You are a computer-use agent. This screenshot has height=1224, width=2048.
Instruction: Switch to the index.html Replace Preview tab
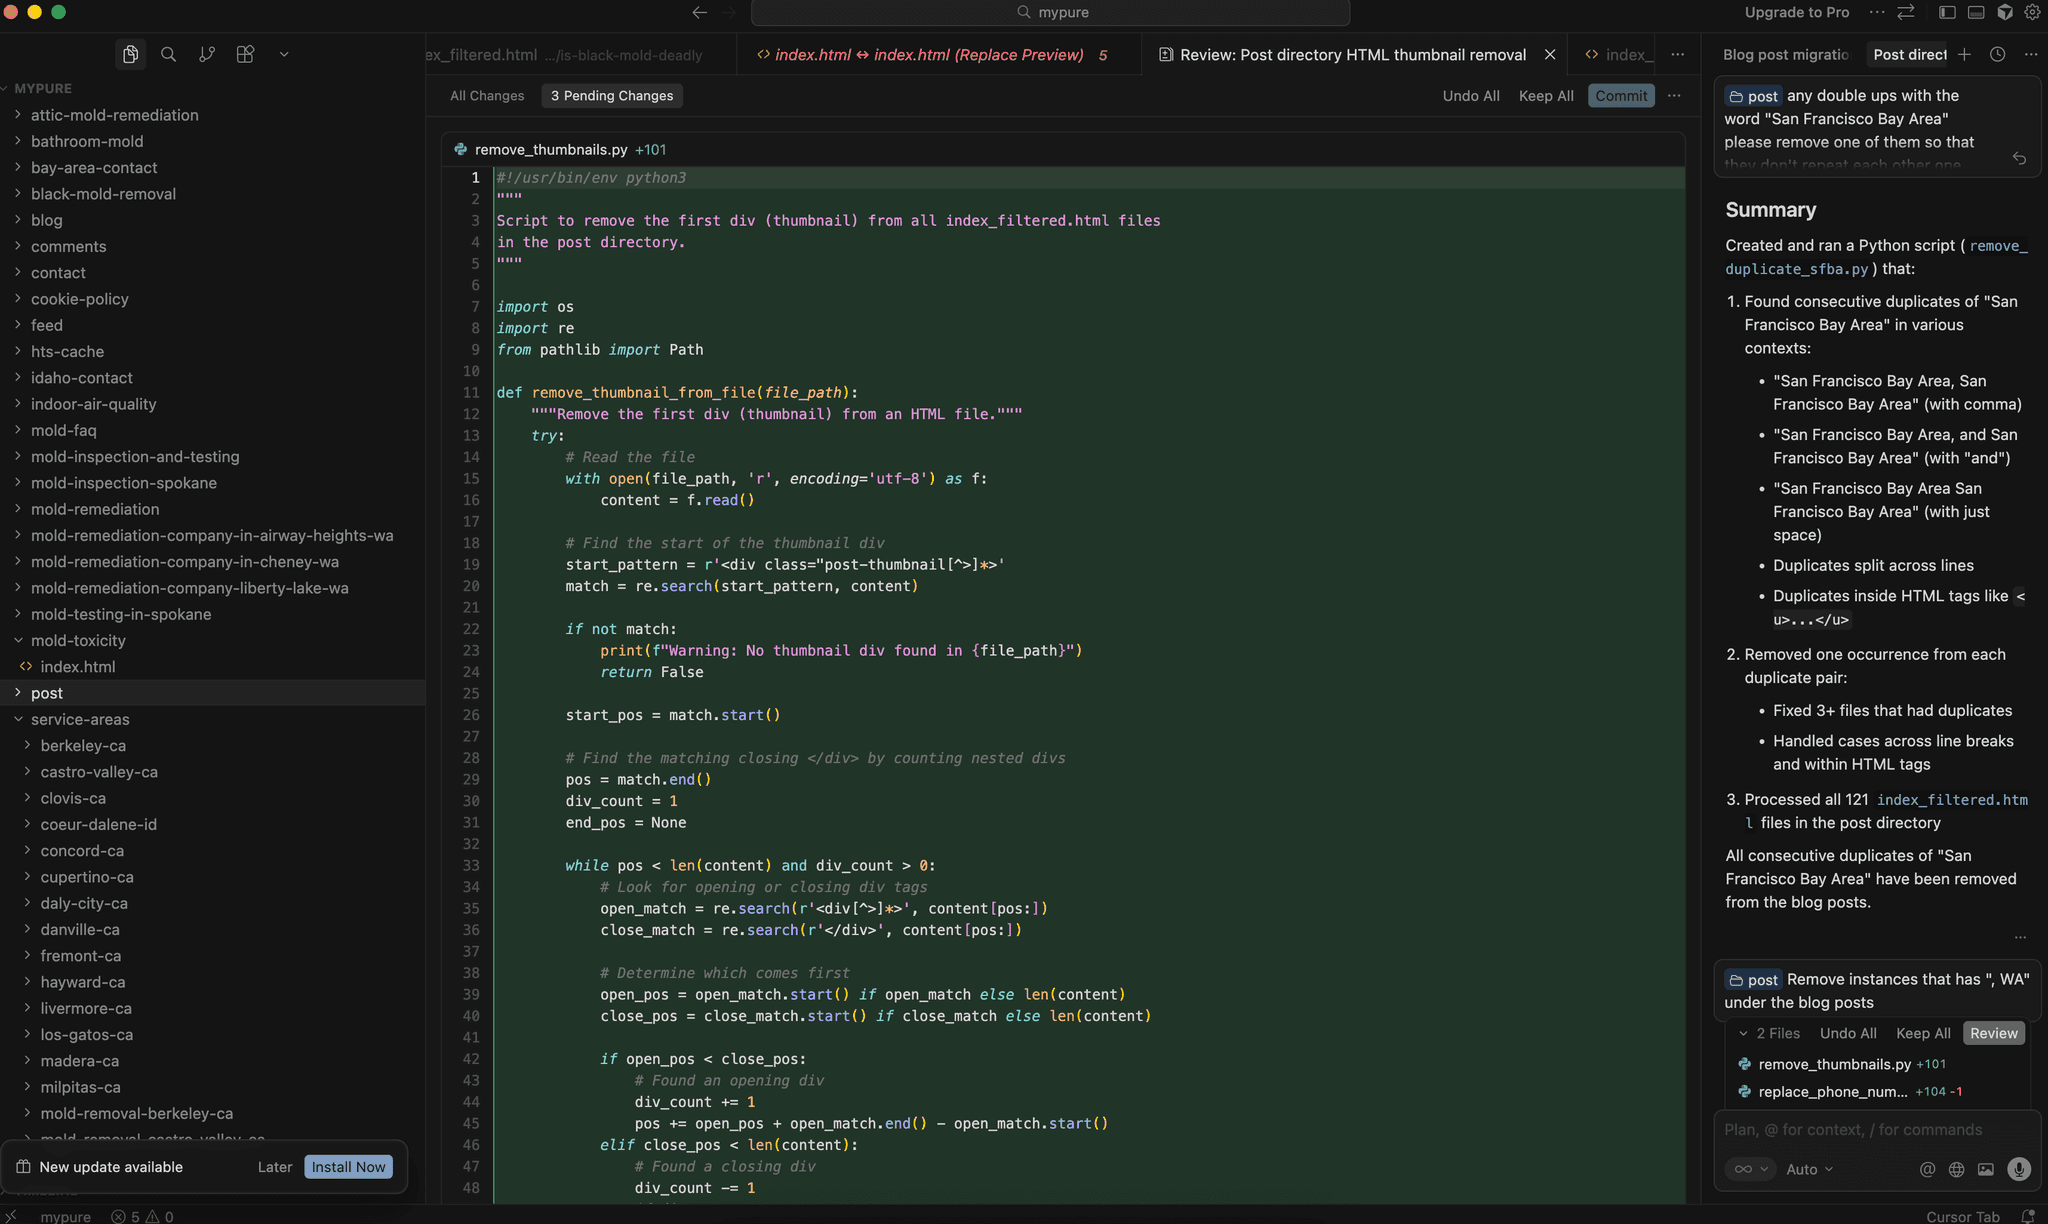coord(930,55)
